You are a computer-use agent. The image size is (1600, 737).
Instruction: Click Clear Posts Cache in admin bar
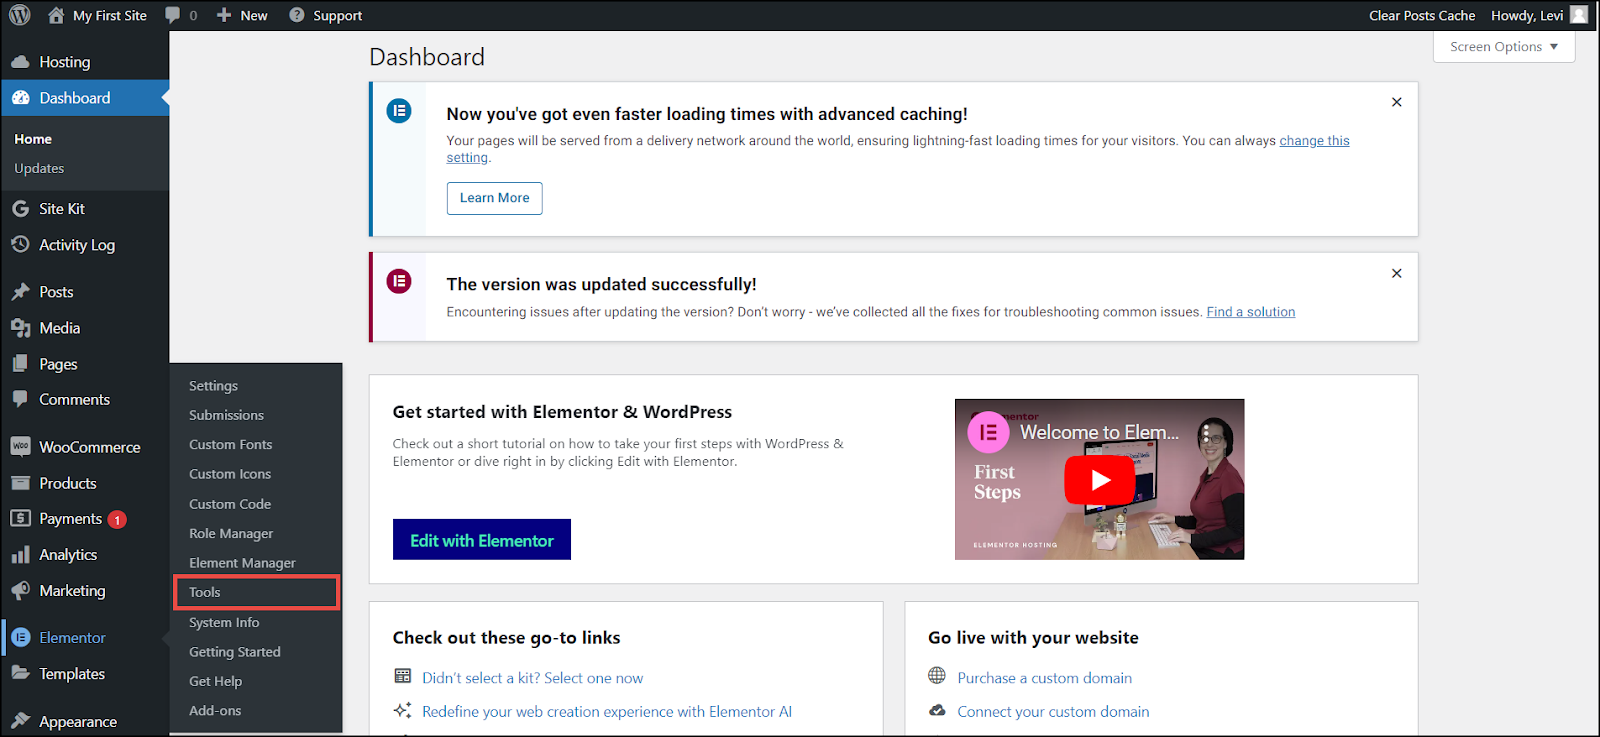click(x=1422, y=15)
